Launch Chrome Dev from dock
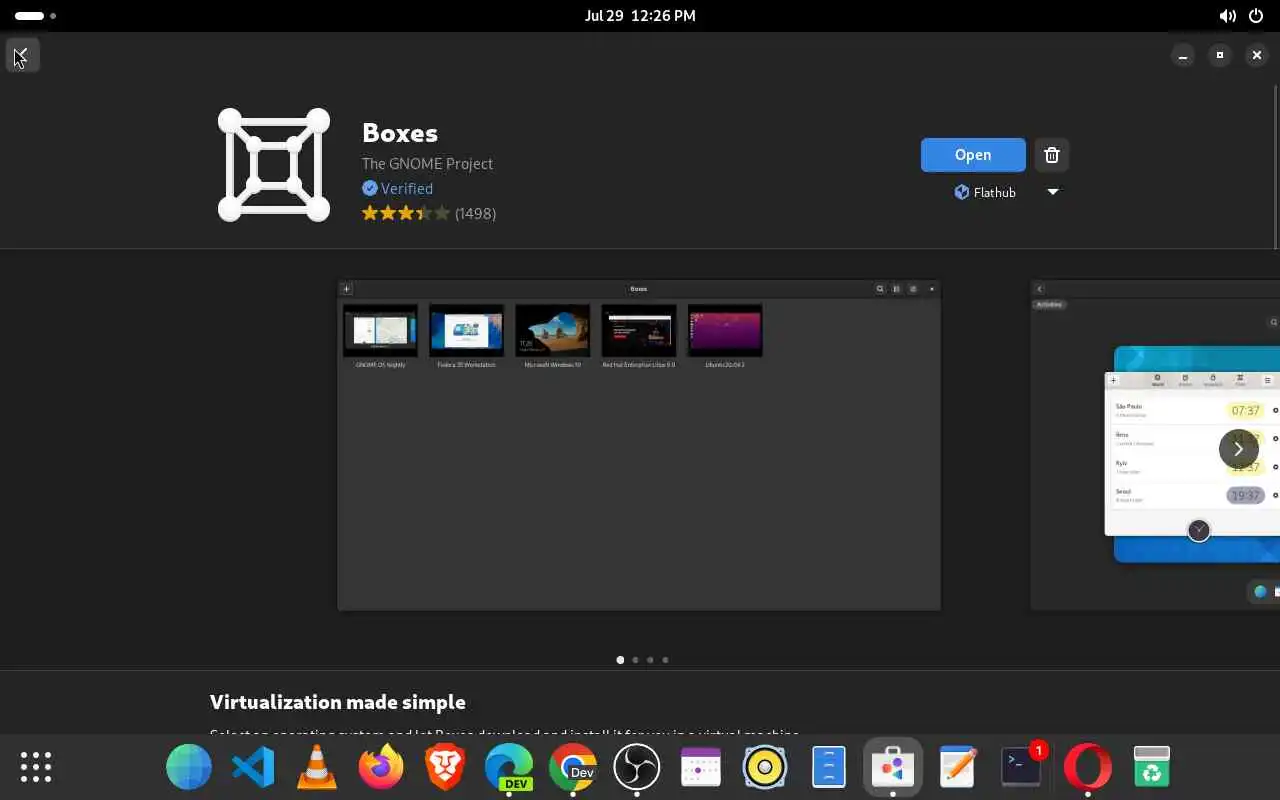The height and width of the screenshot is (800, 1280). pyautogui.click(x=573, y=768)
